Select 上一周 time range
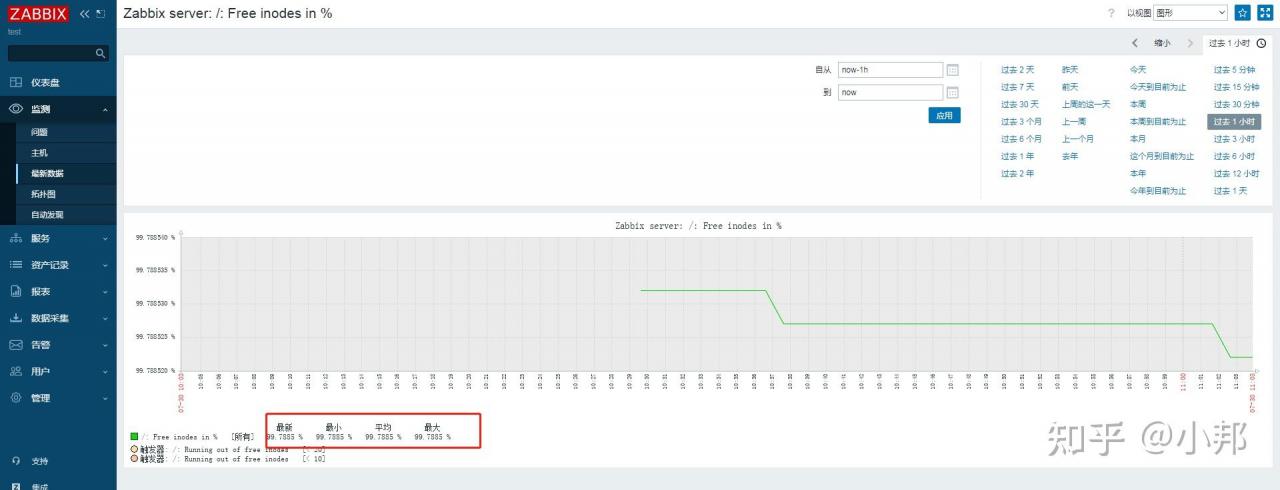The image size is (1280, 490). pos(1074,122)
